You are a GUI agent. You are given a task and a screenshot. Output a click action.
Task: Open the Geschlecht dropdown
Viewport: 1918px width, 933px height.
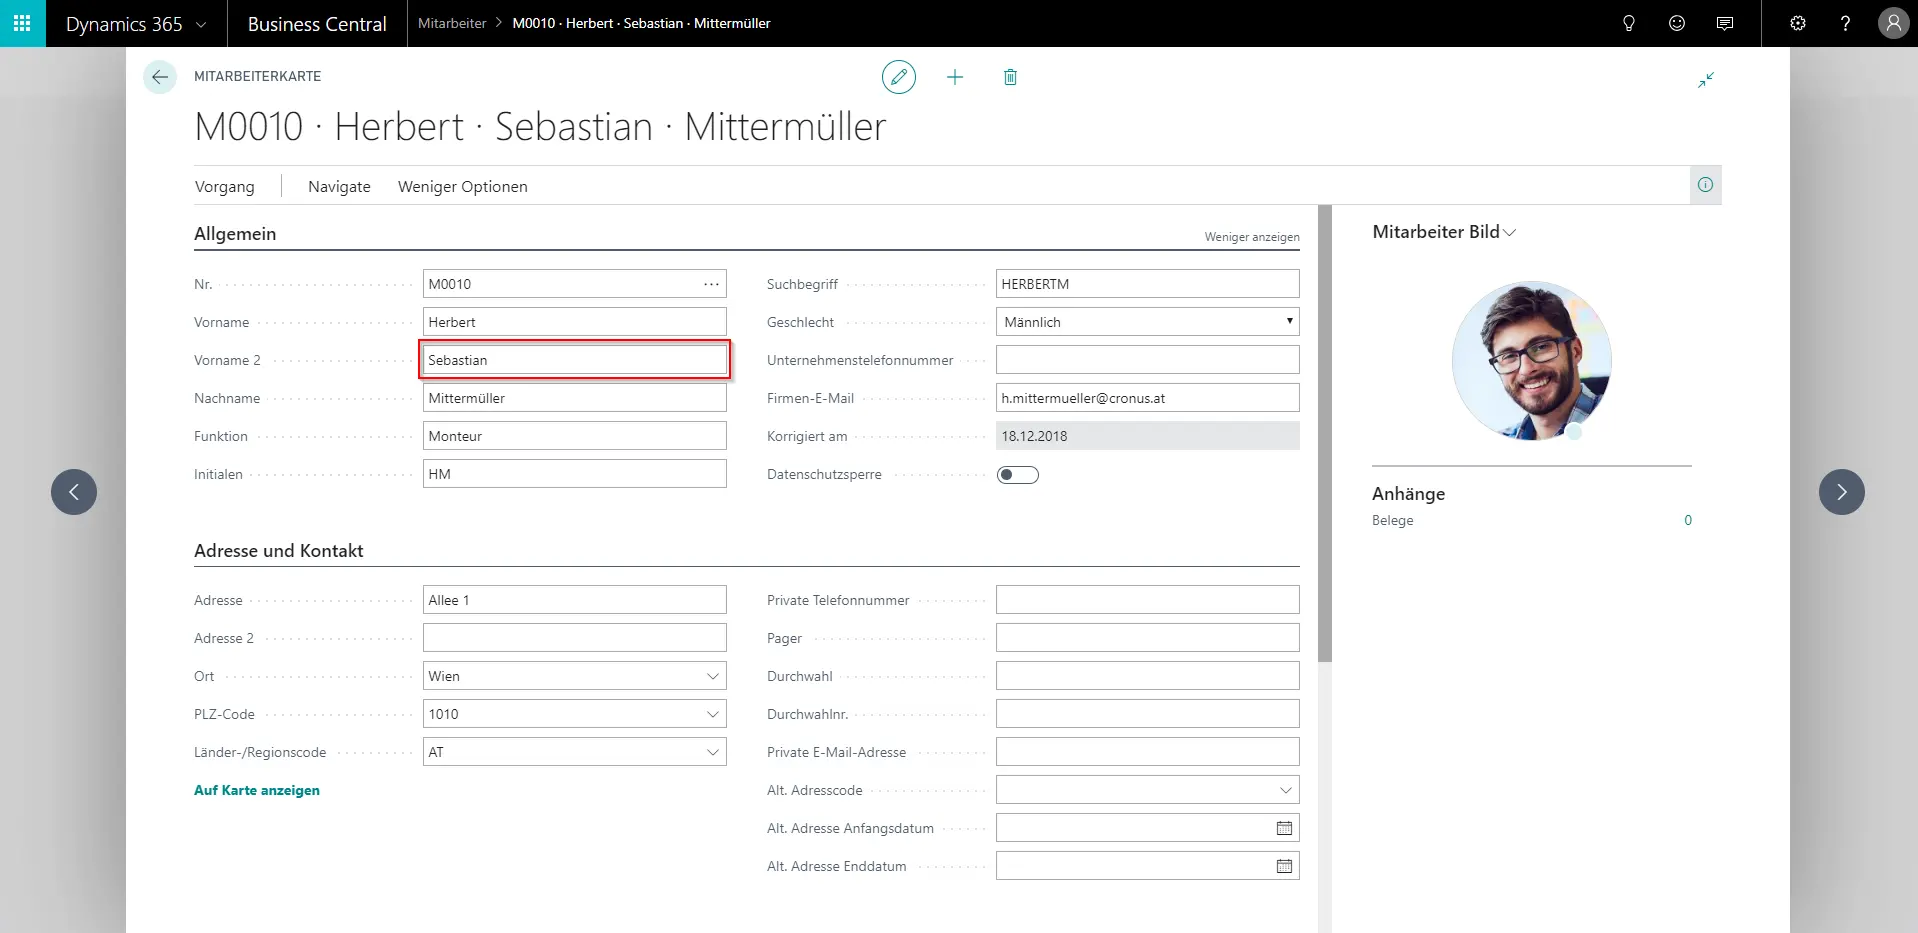[x=1148, y=322]
